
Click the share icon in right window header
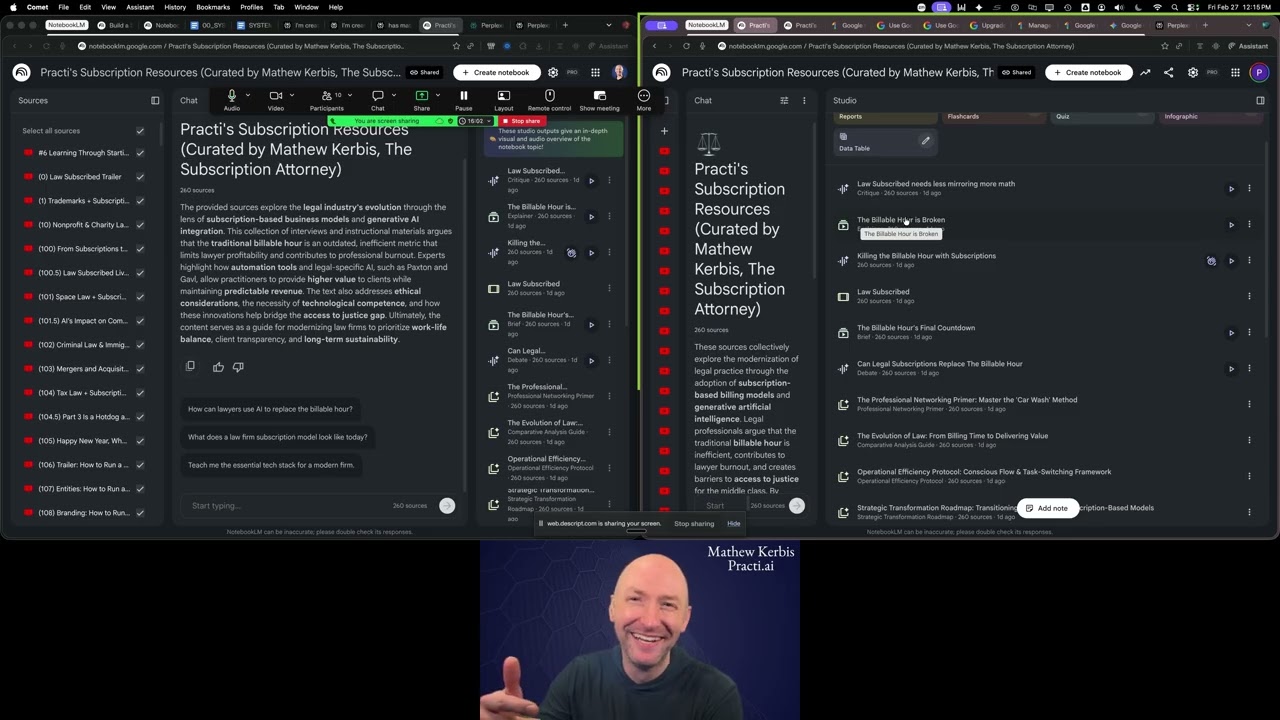pos(1168,72)
